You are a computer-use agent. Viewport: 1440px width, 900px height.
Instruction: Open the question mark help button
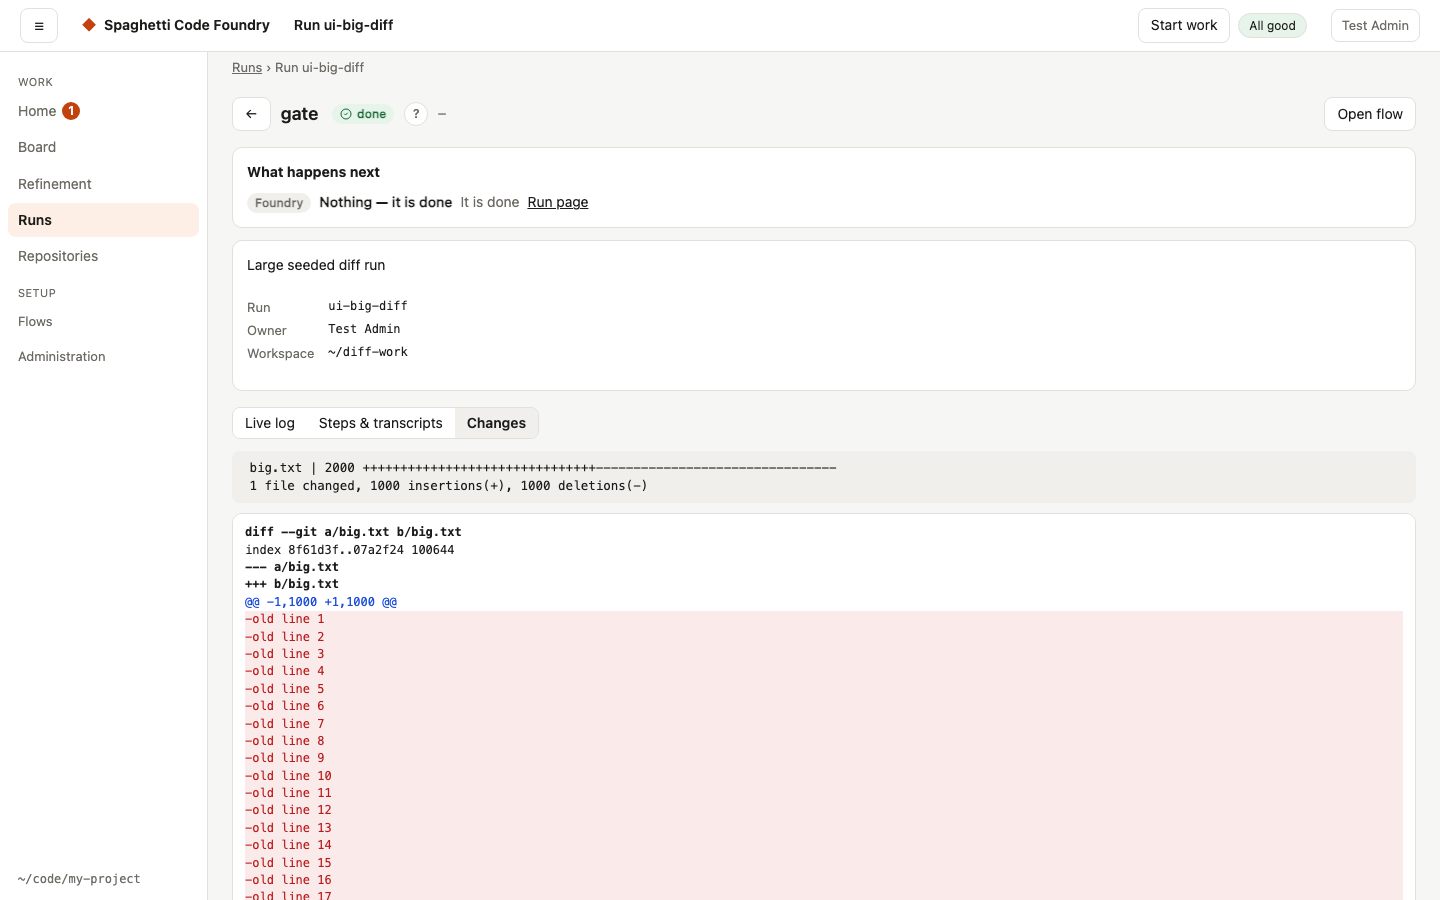point(416,114)
